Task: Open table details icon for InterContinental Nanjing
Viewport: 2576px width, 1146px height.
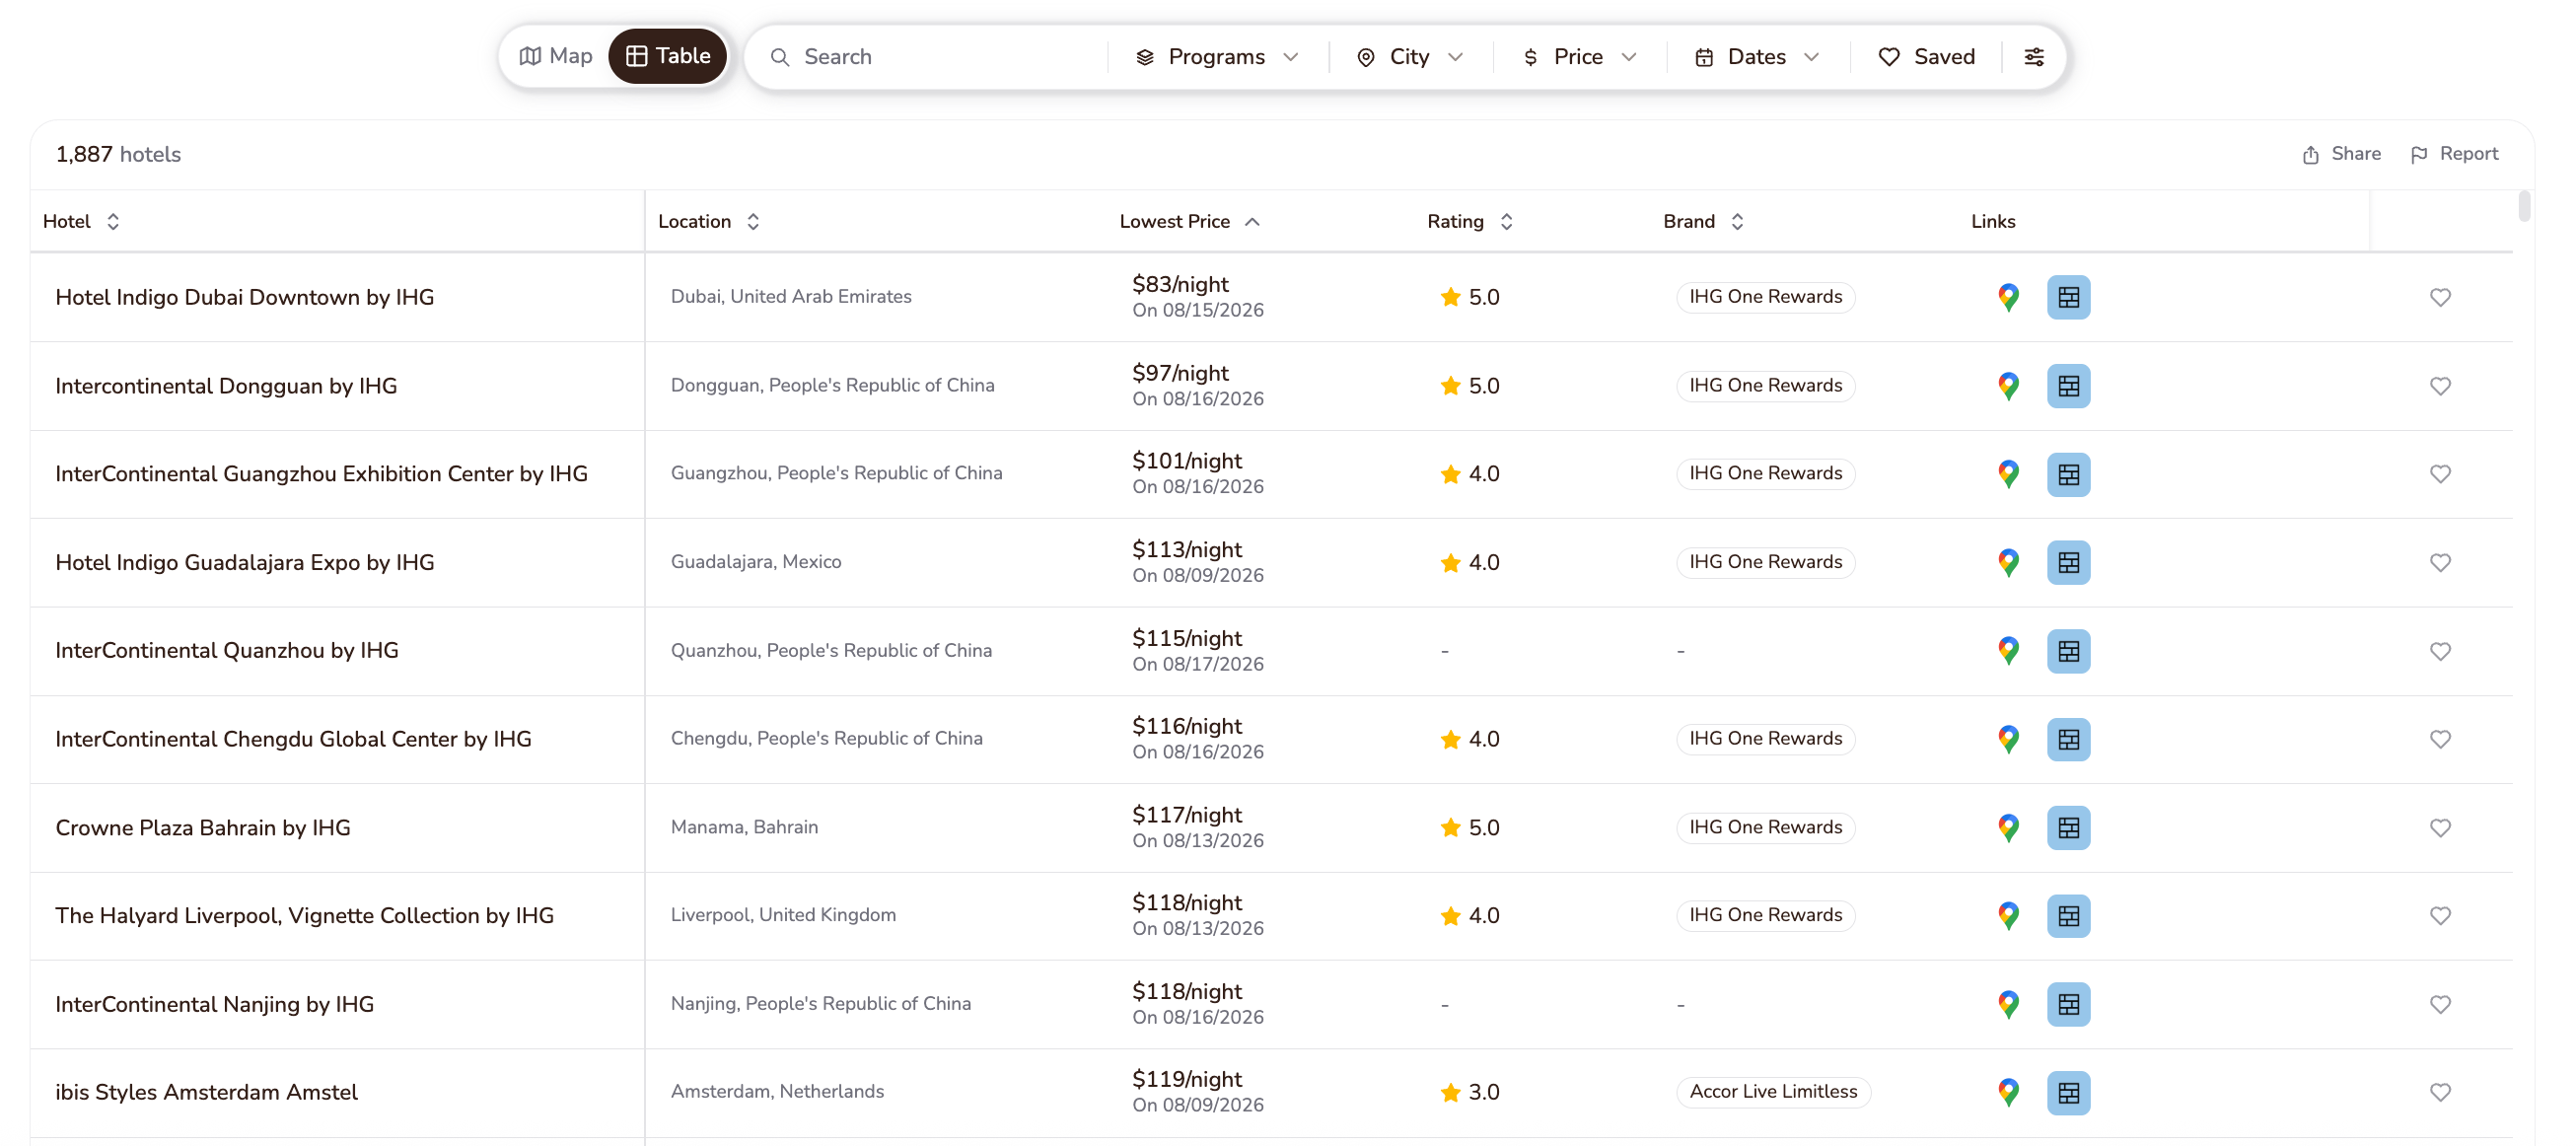Action: click(x=2068, y=1004)
